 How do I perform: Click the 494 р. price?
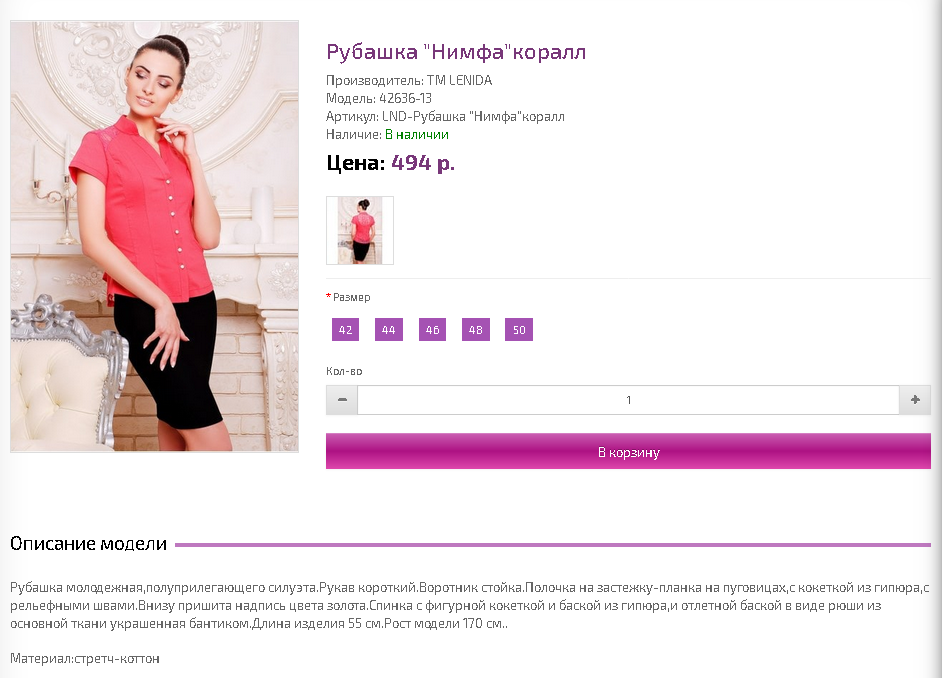pyautogui.click(x=423, y=163)
